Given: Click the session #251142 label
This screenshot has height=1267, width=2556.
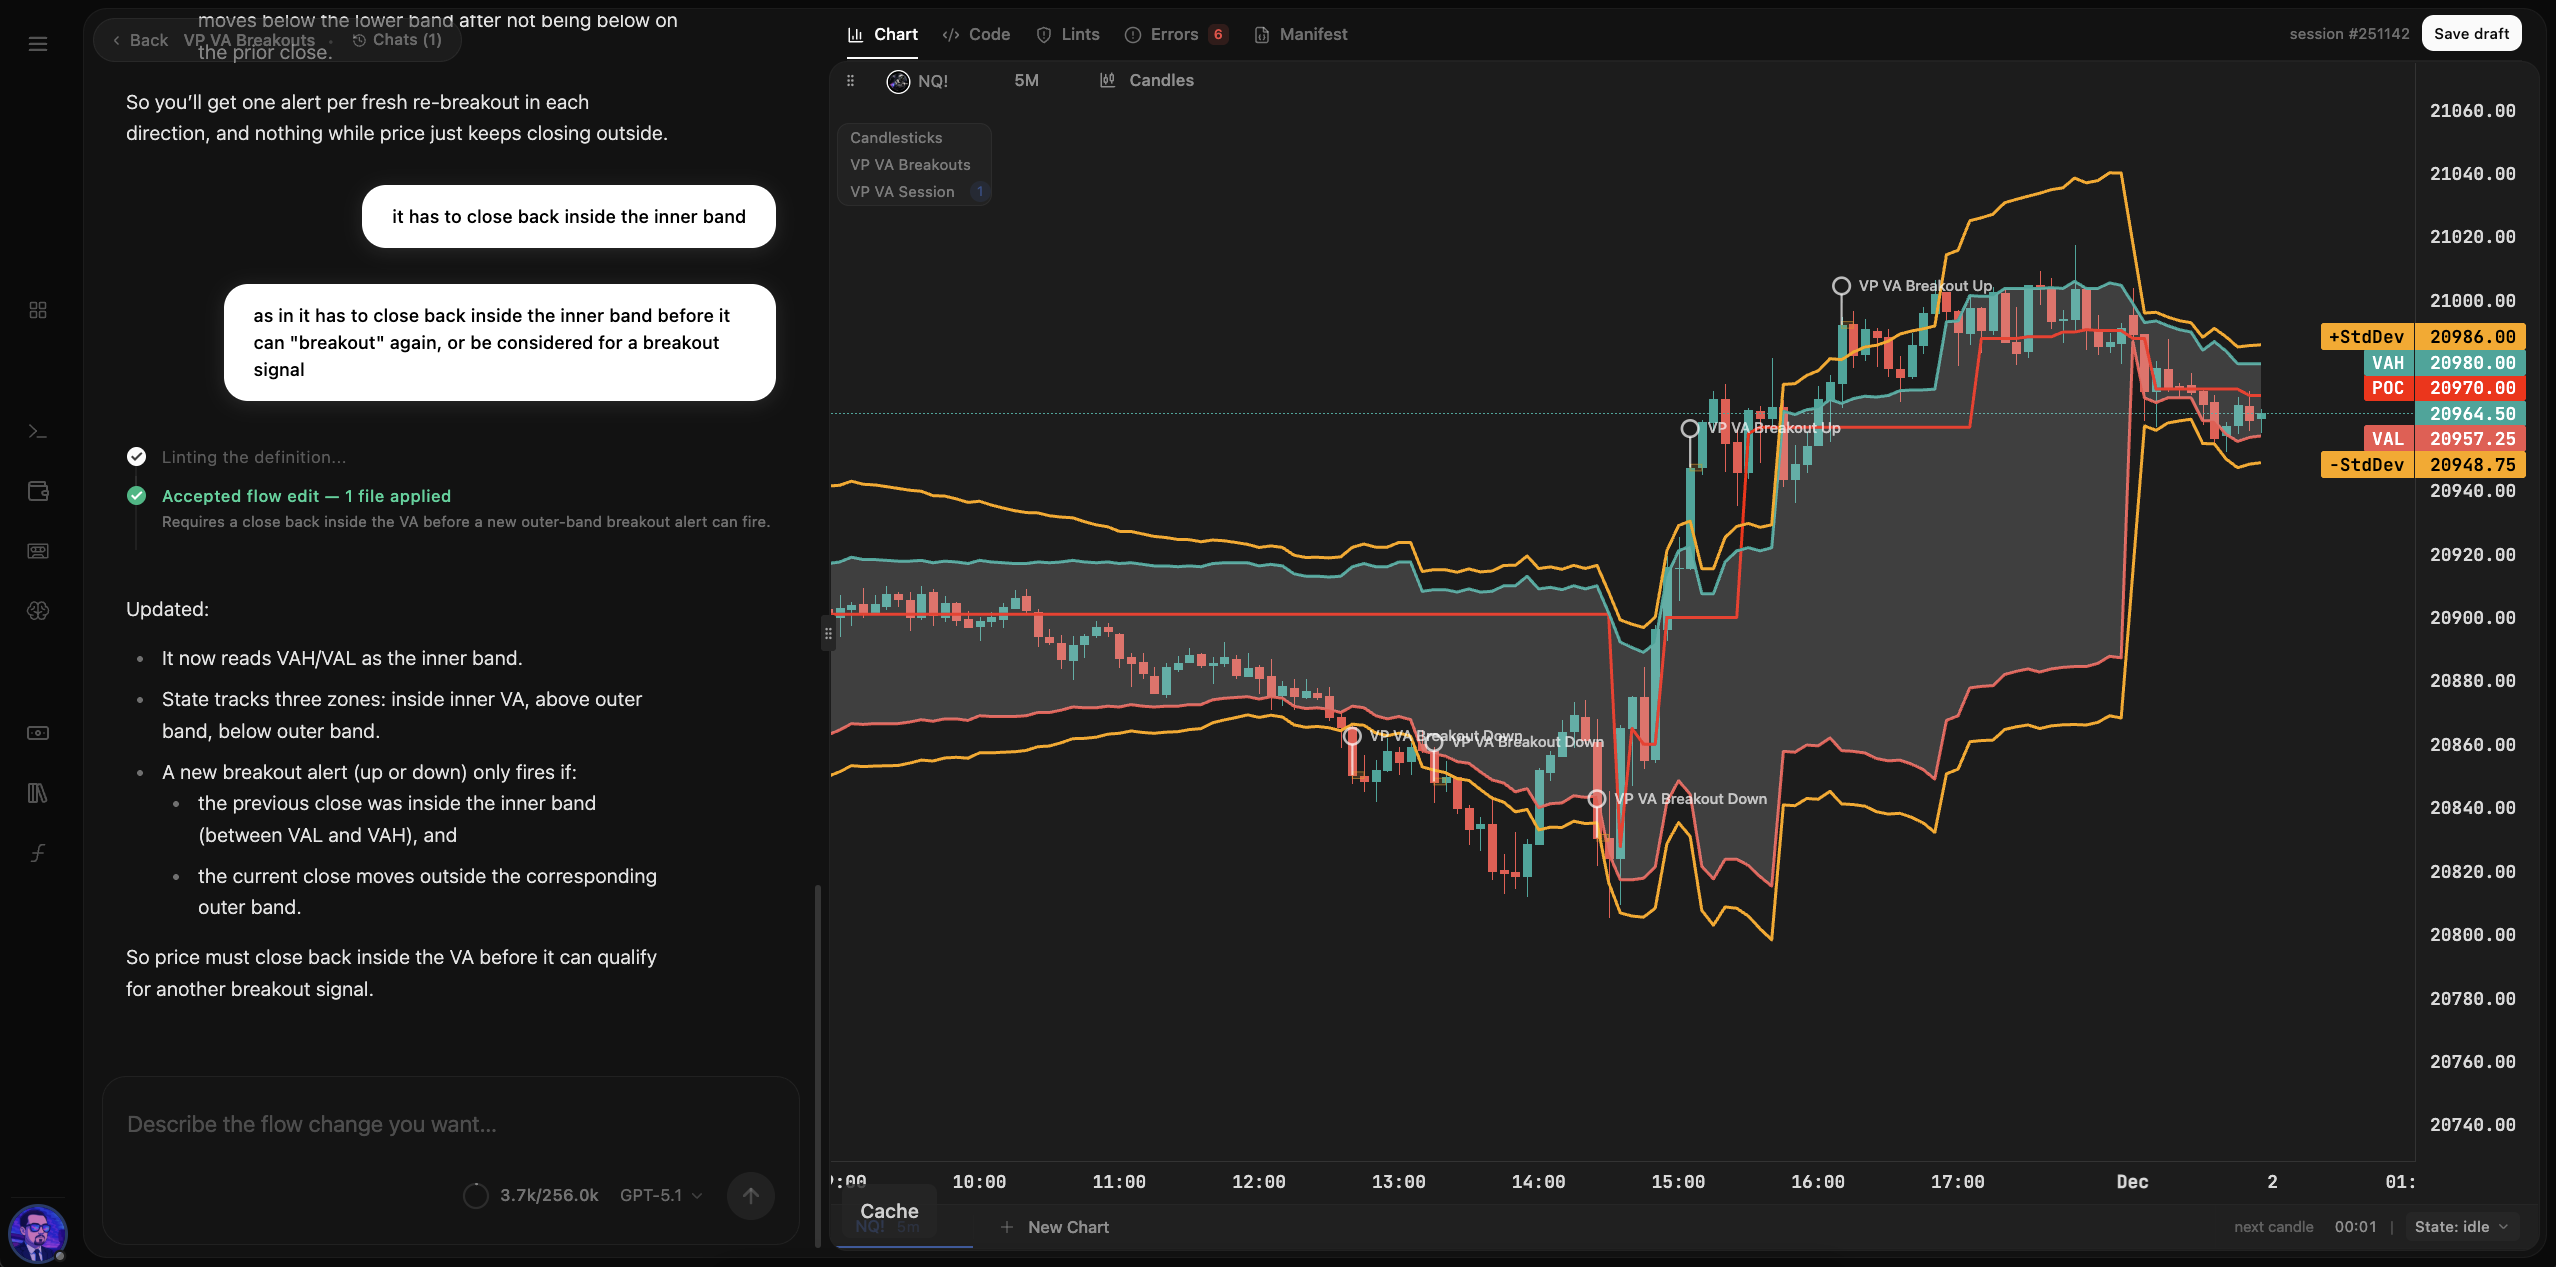Looking at the screenshot, I should 2349,34.
